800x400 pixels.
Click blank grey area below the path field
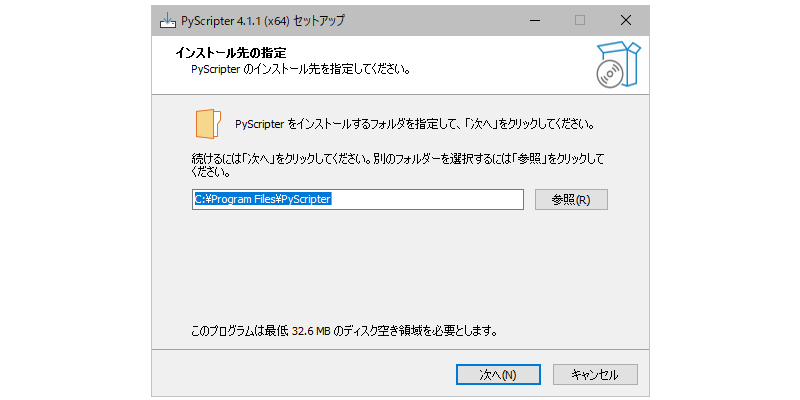(400, 265)
